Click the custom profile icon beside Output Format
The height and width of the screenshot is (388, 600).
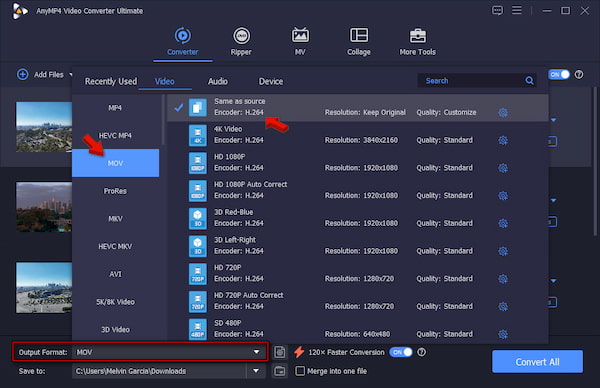[x=280, y=352]
